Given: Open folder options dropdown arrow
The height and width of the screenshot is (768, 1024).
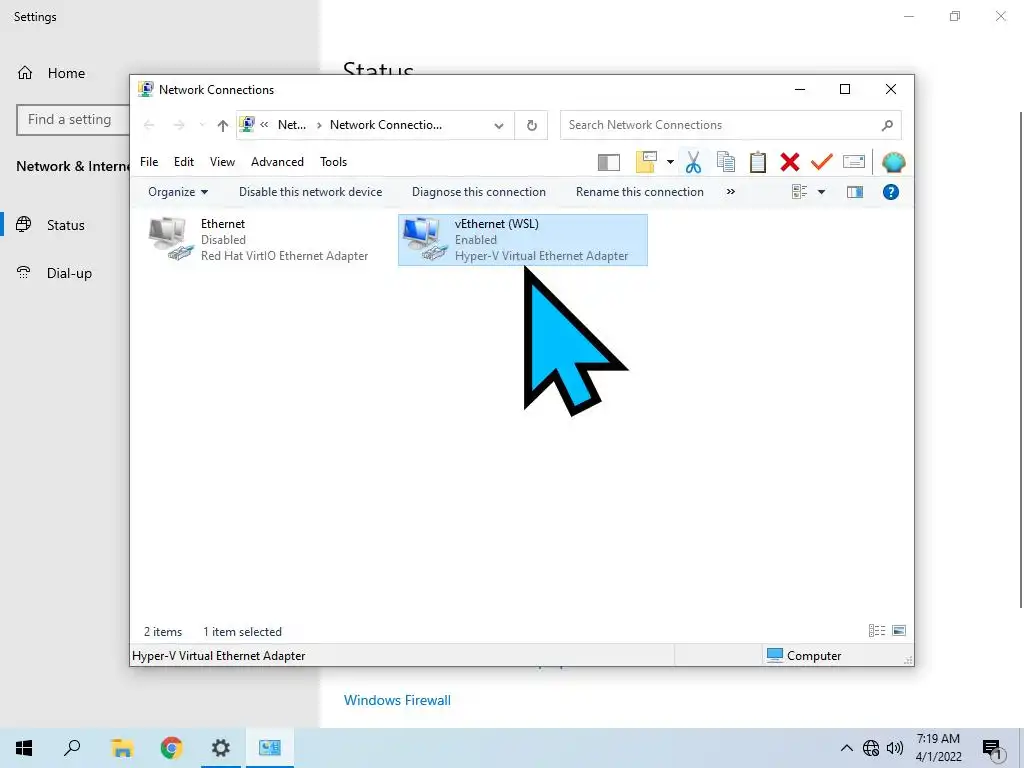Looking at the screenshot, I should 670,162.
